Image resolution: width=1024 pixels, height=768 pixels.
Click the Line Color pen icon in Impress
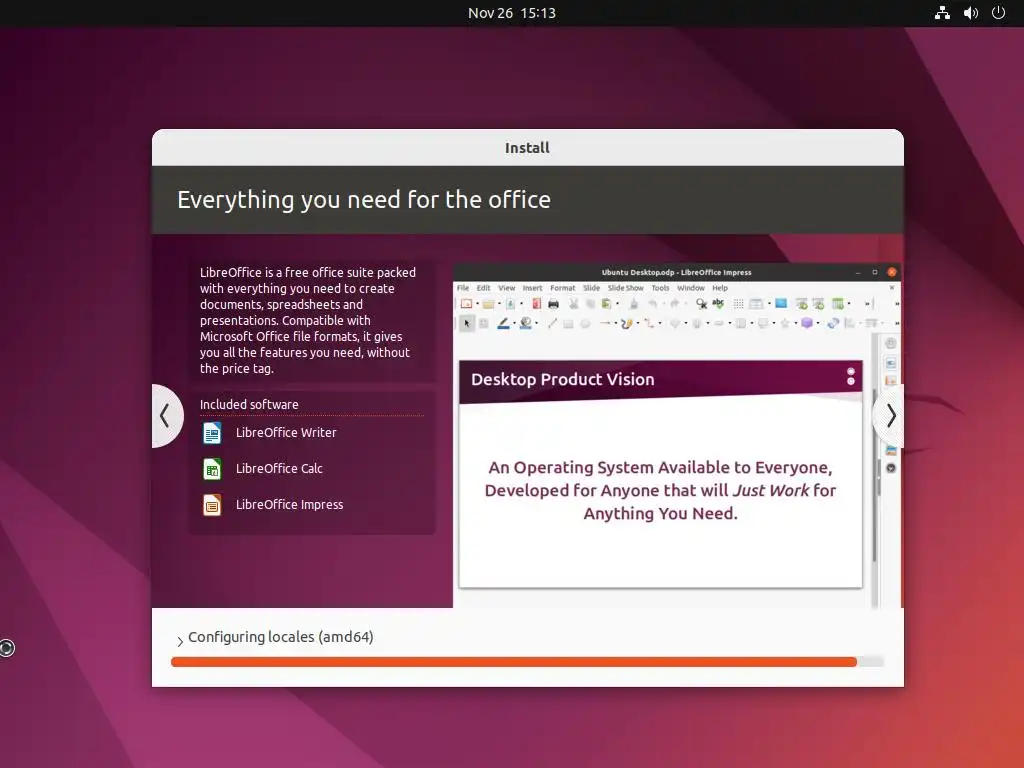pos(504,323)
